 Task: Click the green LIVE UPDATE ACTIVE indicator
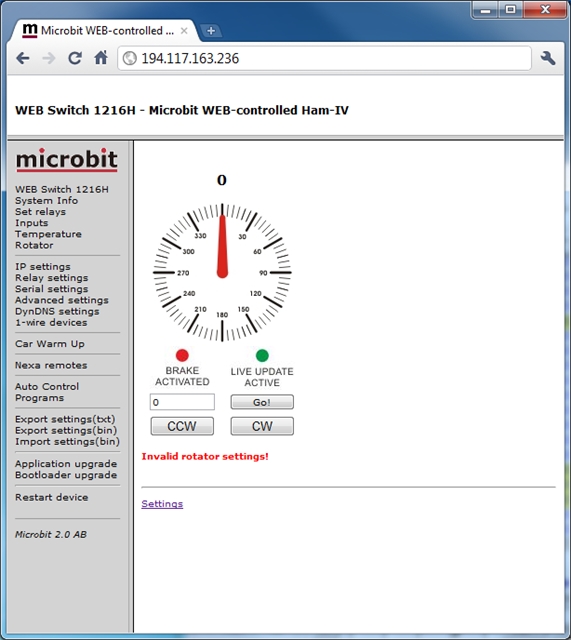pyautogui.click(x=262, y=356)
